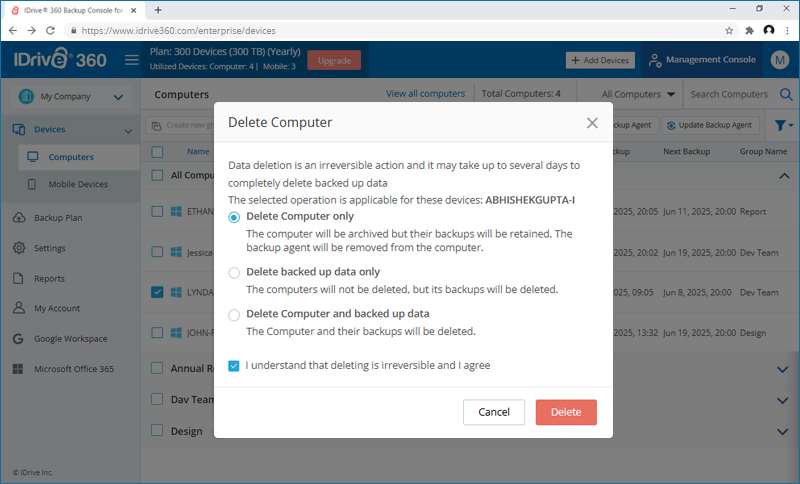
Task: Expand the Design group chevron
Action: pos(782,431)
